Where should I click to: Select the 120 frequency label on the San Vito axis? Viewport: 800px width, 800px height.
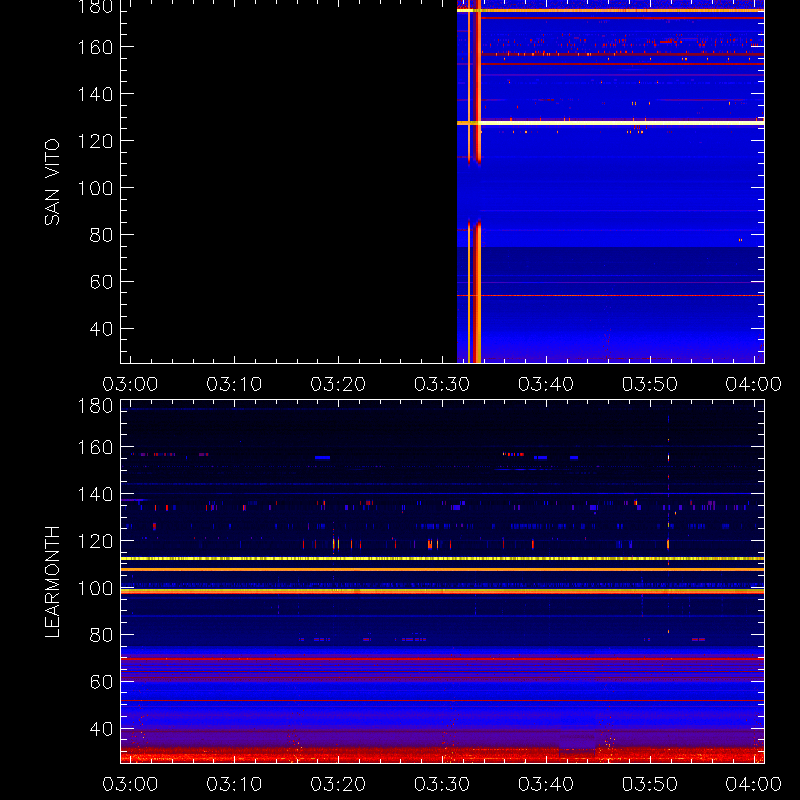(x=95, y=141)
